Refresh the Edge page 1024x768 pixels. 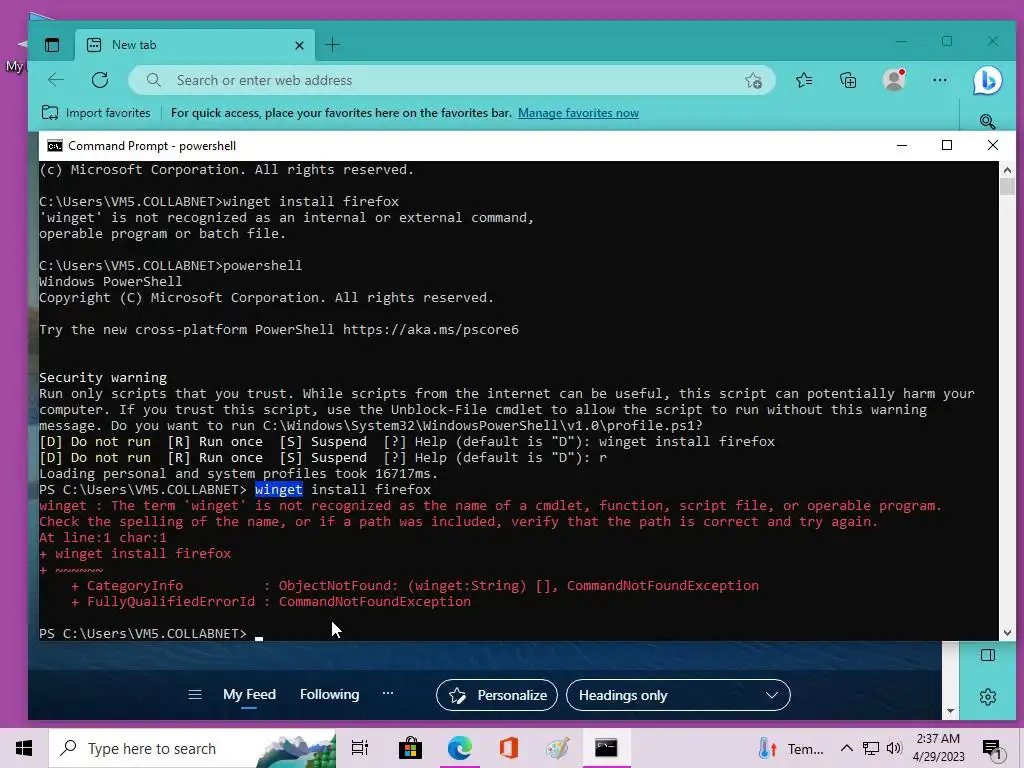point(100,80)
